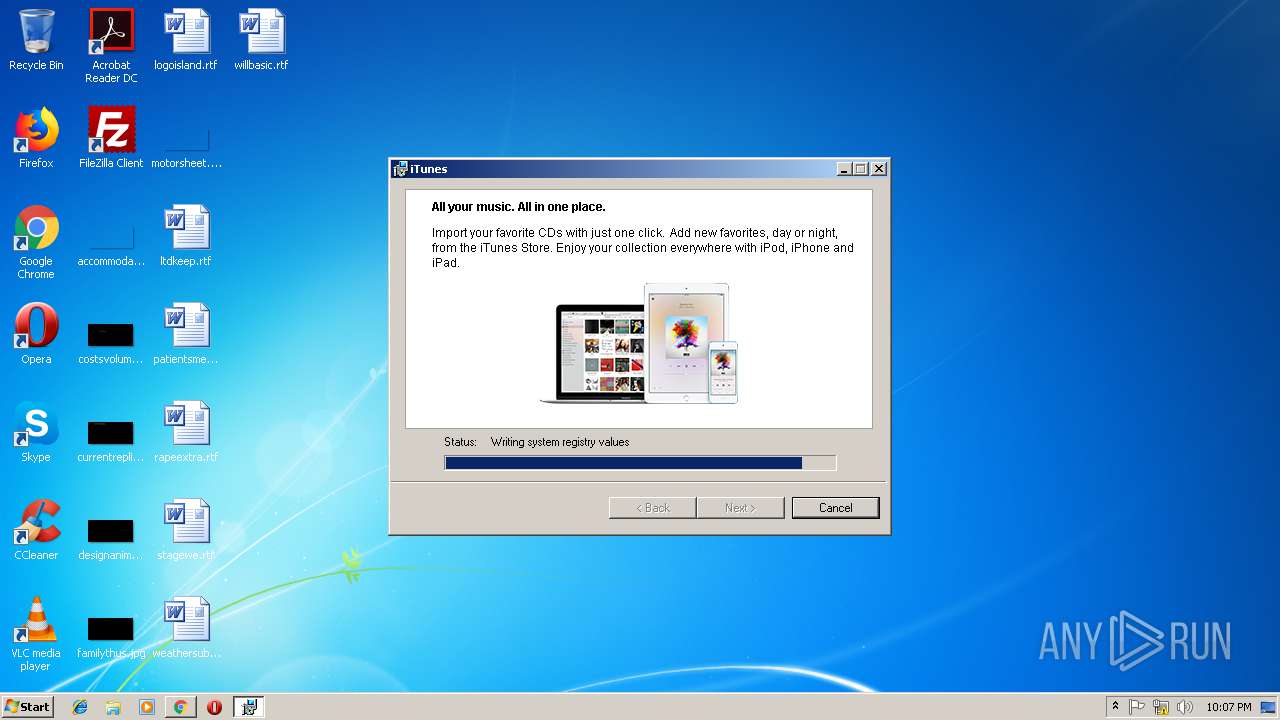Click the Chrome taskbar button

click(180, 707)
